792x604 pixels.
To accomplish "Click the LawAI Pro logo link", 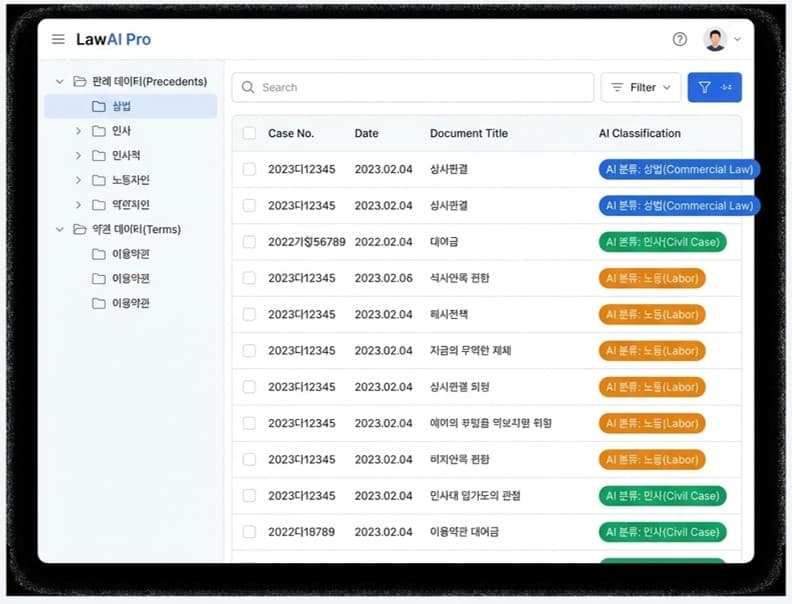I will point(113,40).
